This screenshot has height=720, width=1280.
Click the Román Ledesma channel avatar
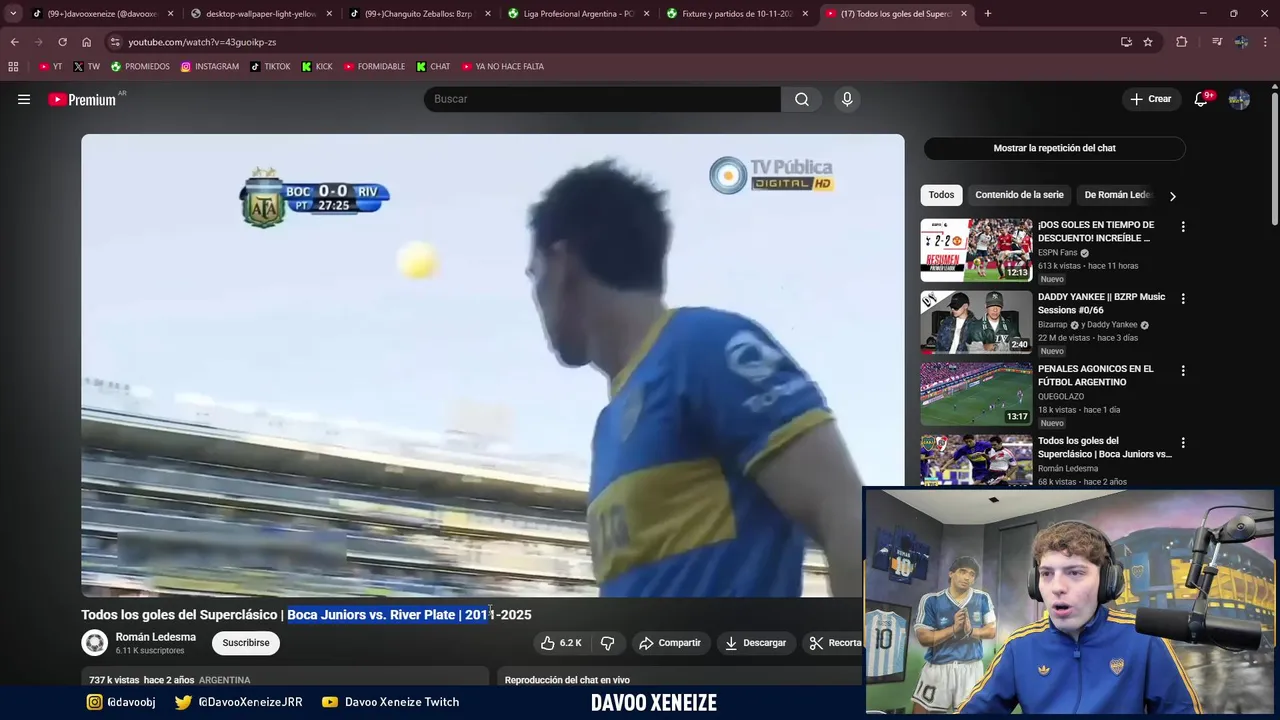pos(95,643)
